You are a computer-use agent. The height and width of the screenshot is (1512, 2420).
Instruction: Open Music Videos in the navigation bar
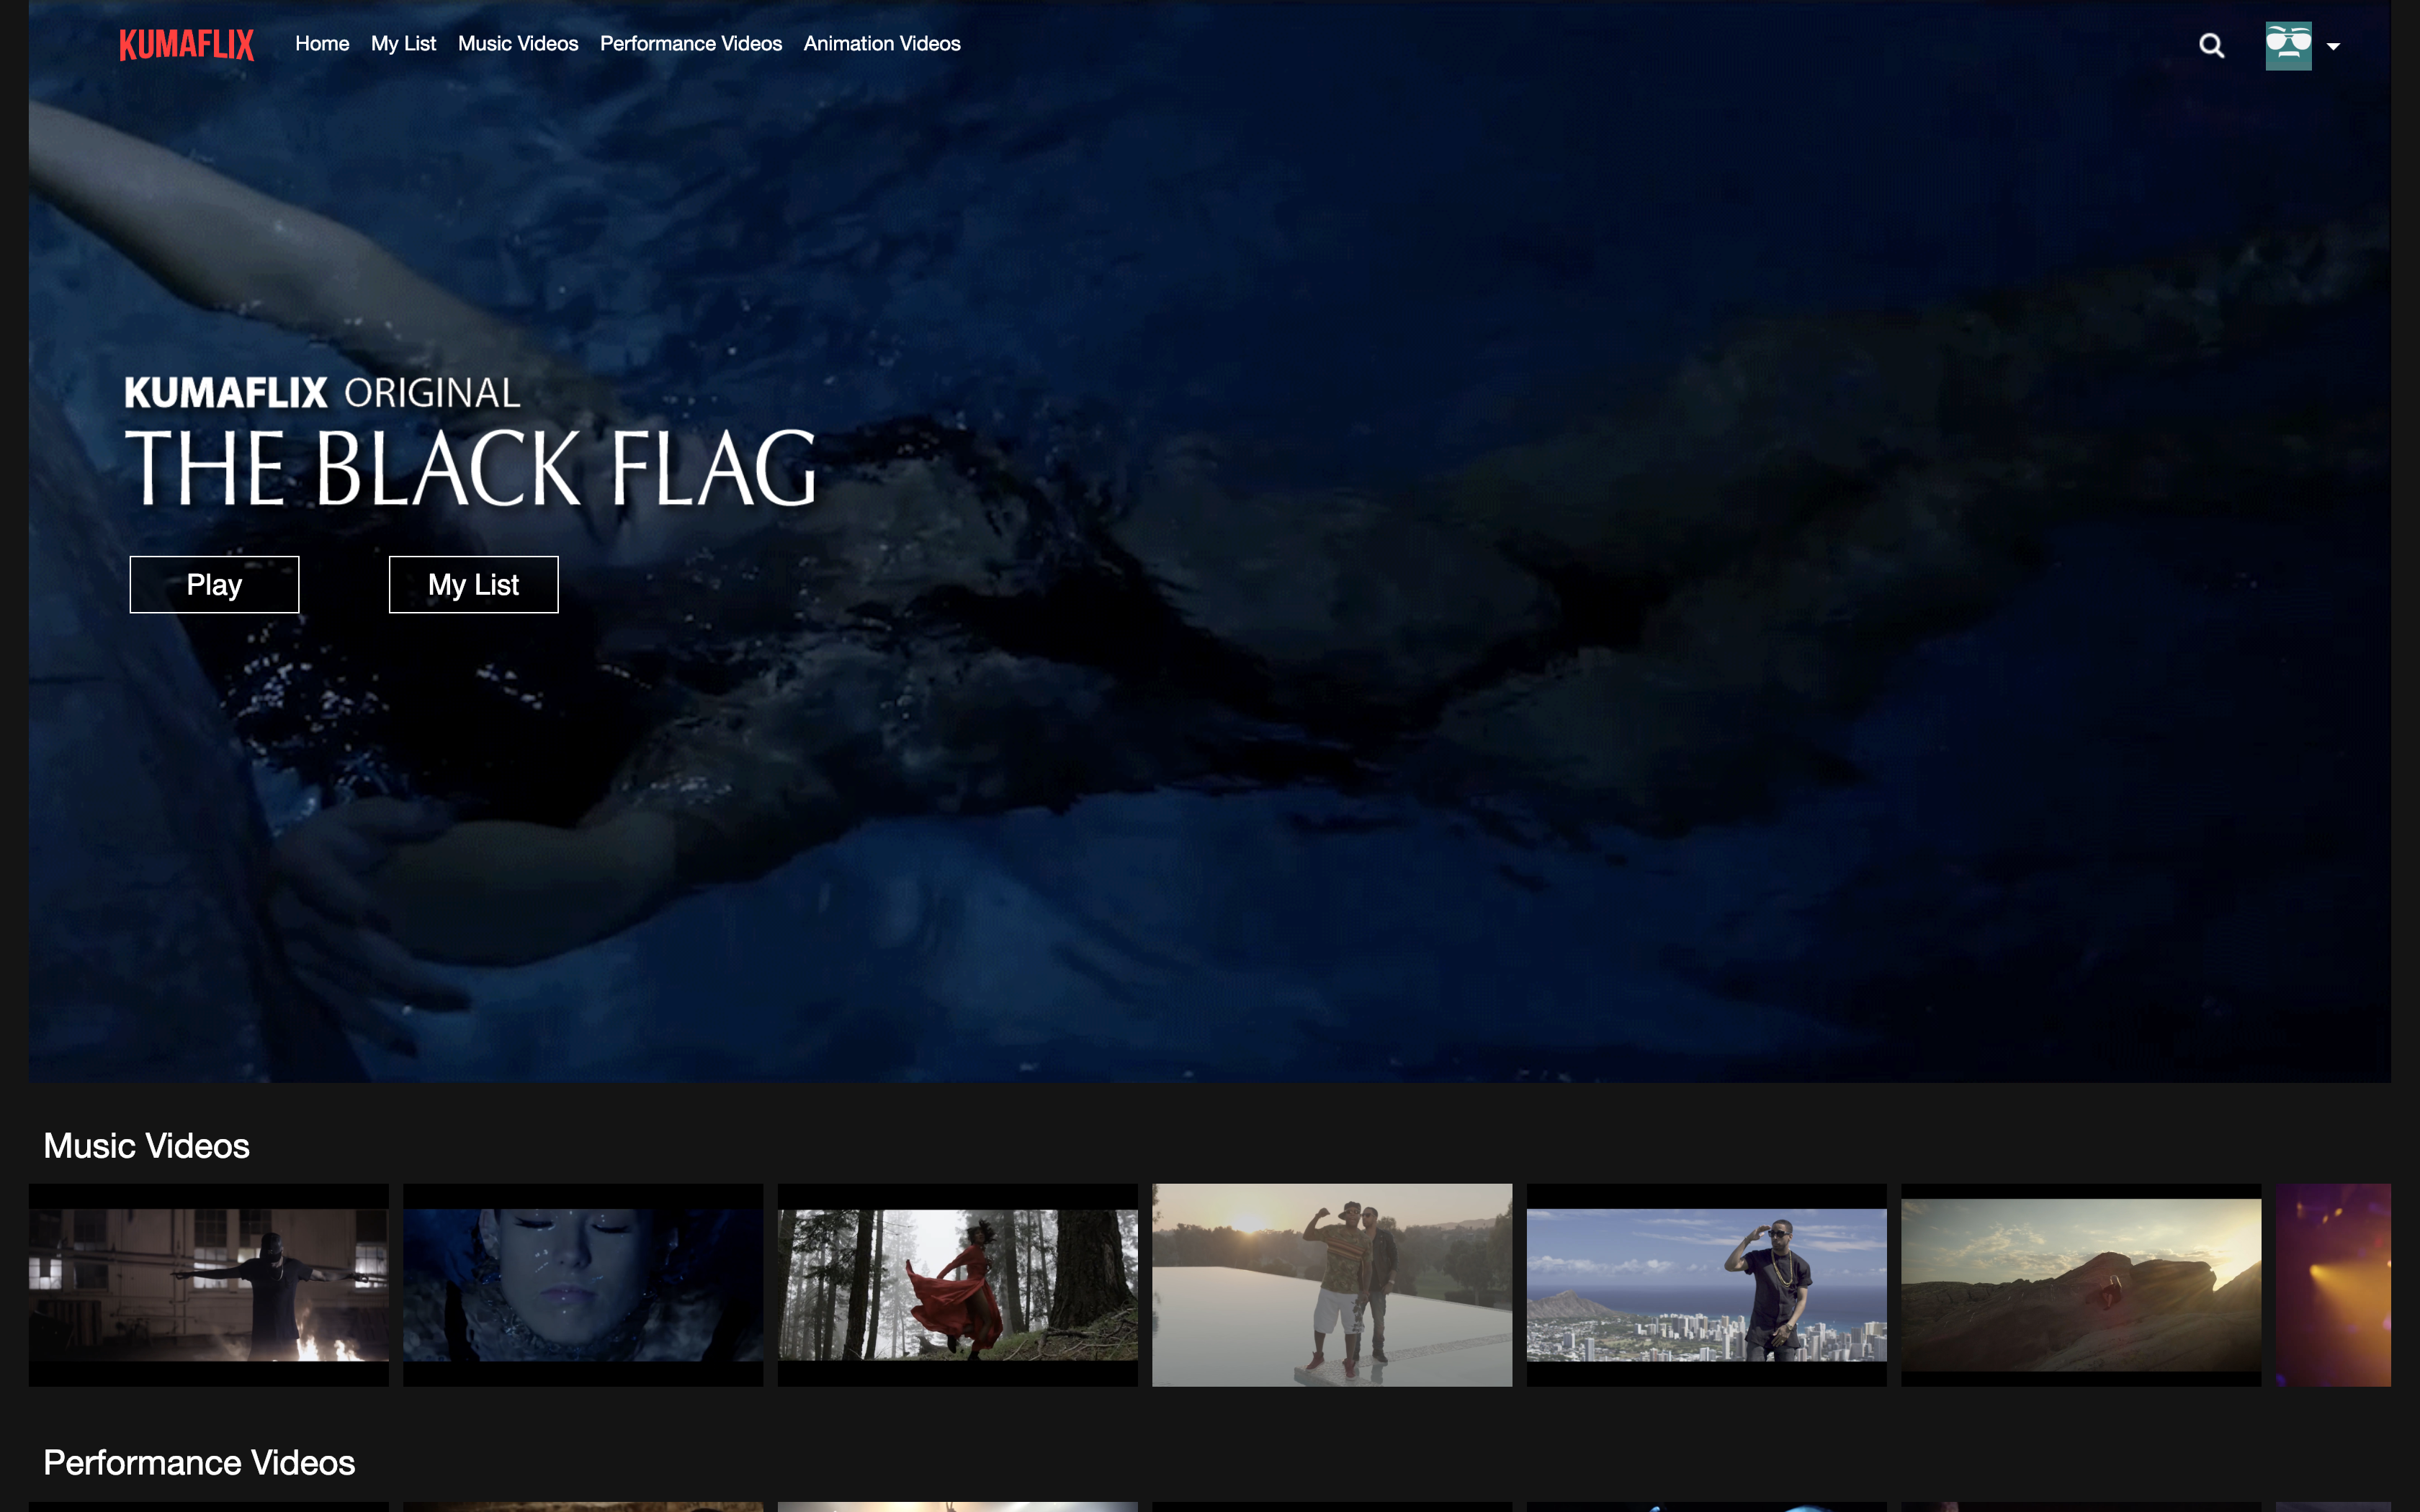[518, 44]
